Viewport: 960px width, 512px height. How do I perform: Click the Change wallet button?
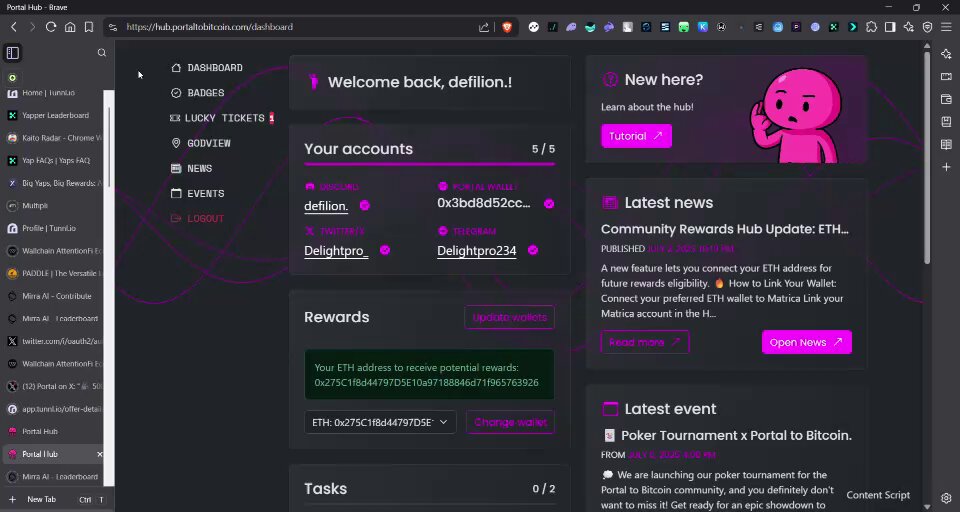coord(510,422)
